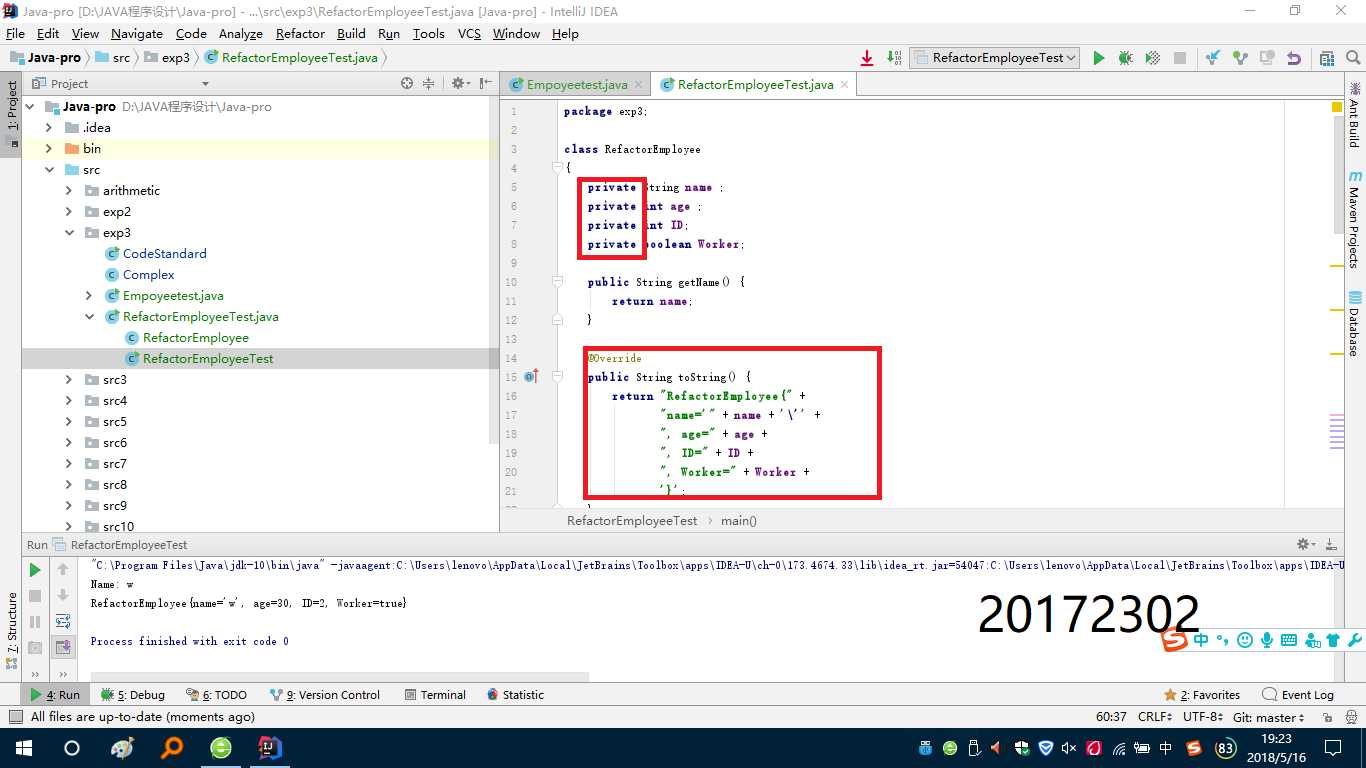1366x768 pixels.
Task: Click Up the Stack Trace arrow in Run panel
Action: [62, 570]
